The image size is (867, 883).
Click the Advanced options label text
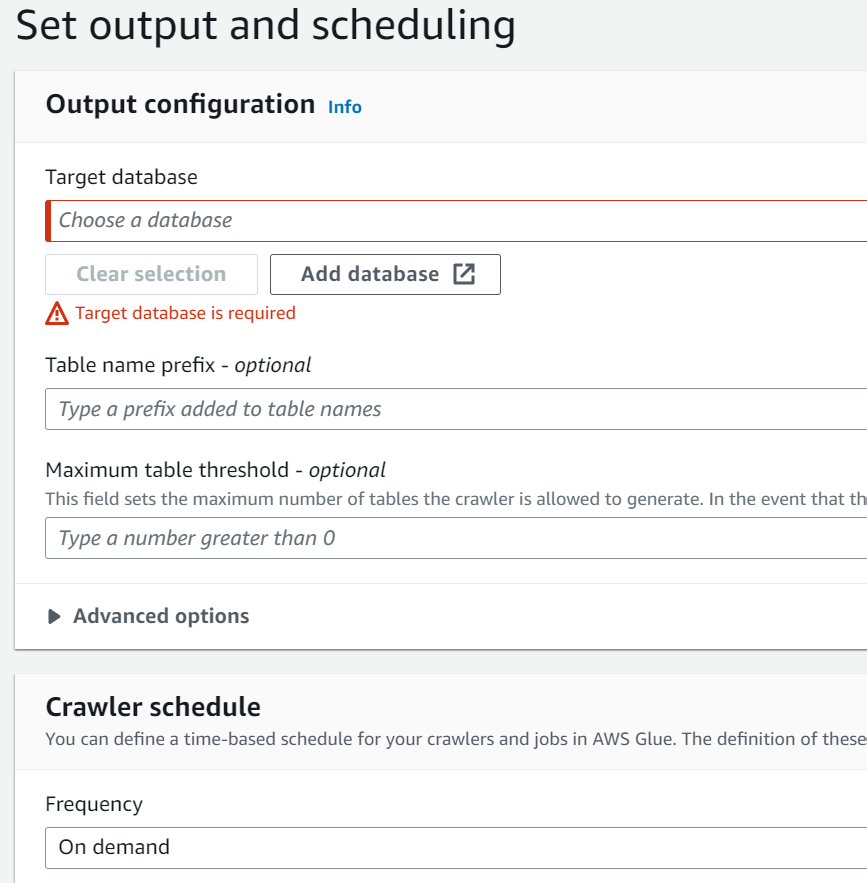161,616
